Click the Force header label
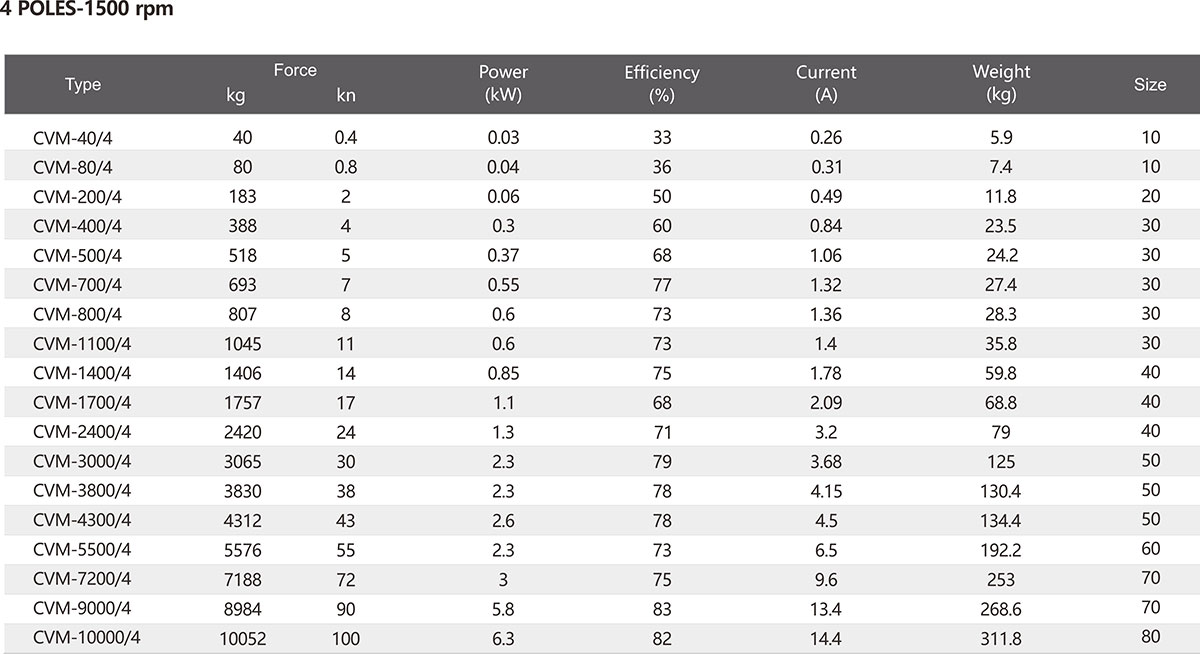 tap(295, 70)
